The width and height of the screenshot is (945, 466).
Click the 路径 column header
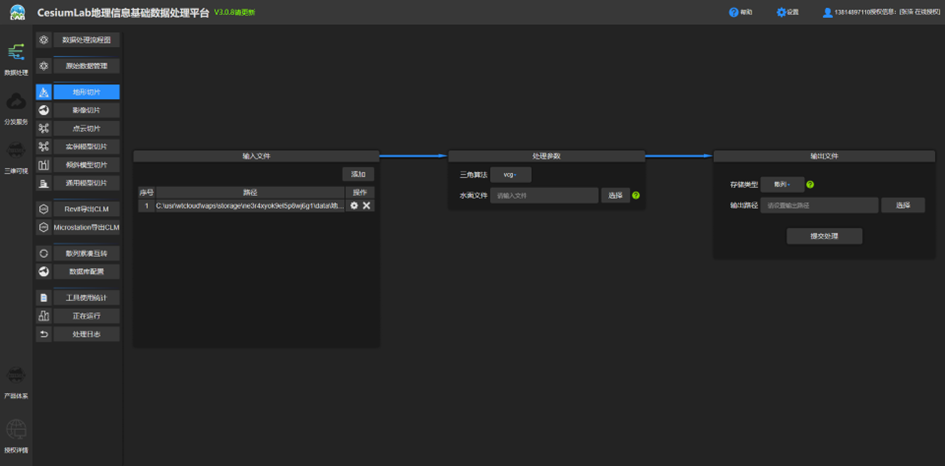tap(250, 193)
